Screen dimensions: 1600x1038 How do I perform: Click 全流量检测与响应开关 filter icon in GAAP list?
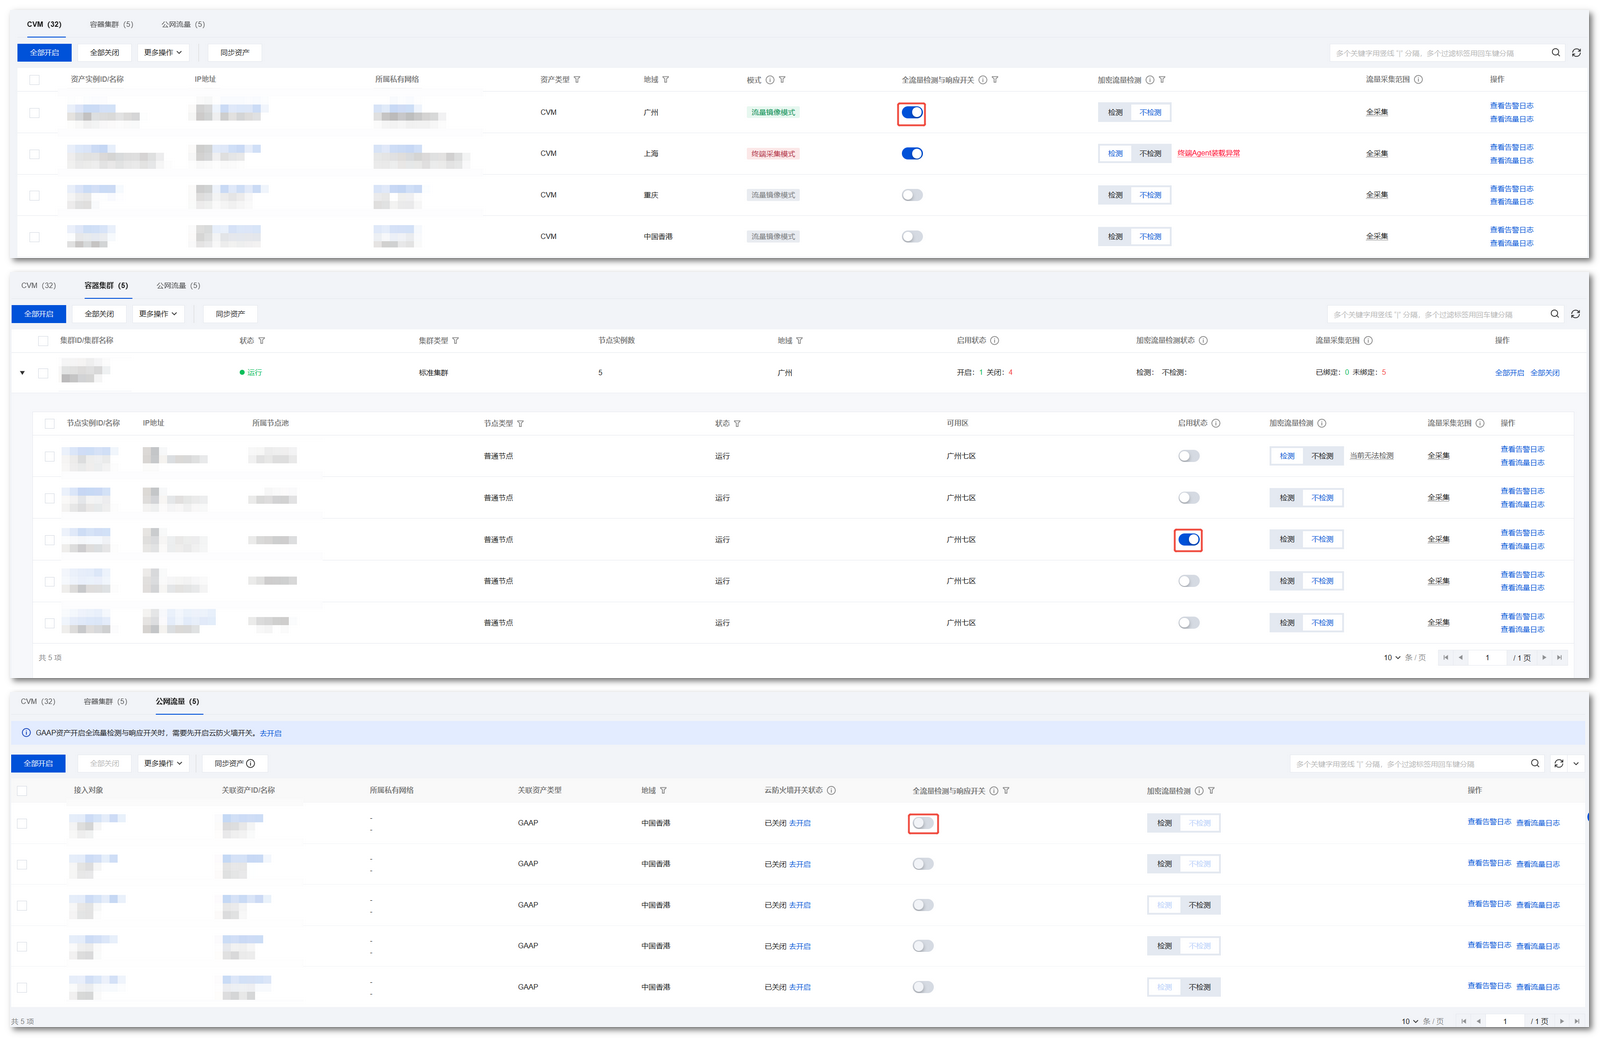[x=1006, y=791]
